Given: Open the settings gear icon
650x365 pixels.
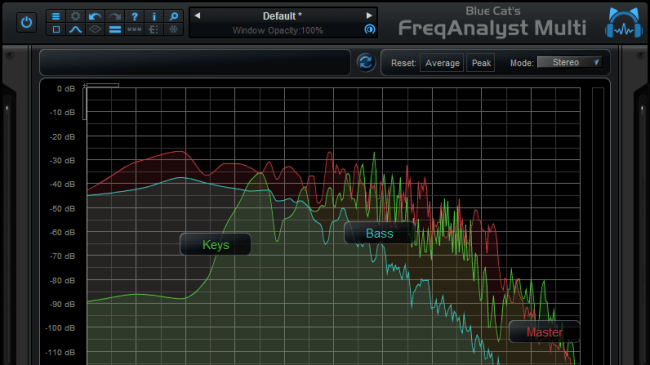Looking at the screenshot, I should pos(75,16).
